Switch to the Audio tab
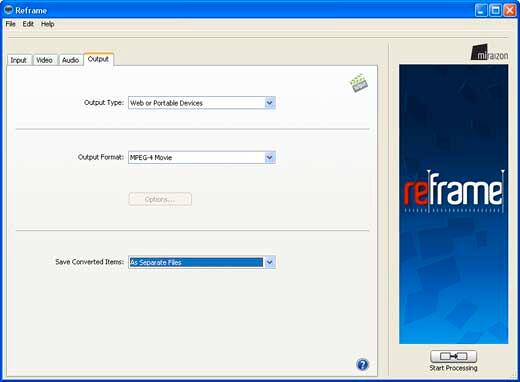 tap(70, 60)
